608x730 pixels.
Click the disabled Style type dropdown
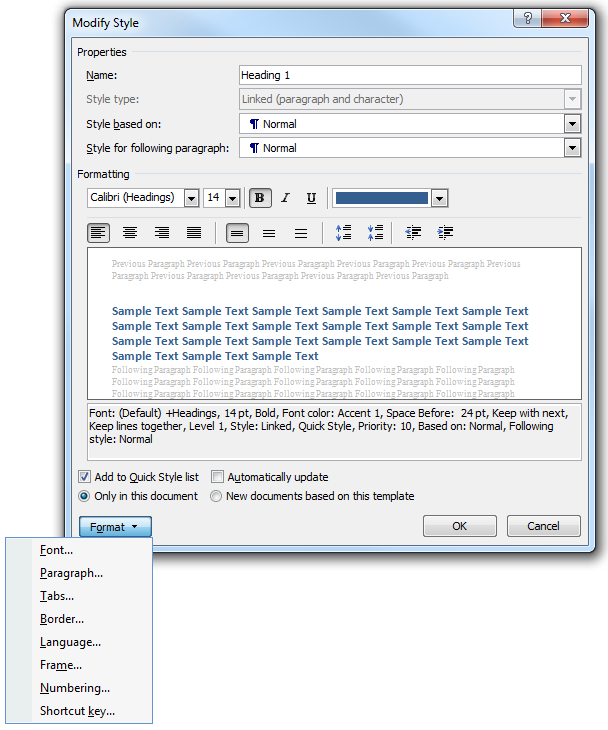tap(410, 99)
